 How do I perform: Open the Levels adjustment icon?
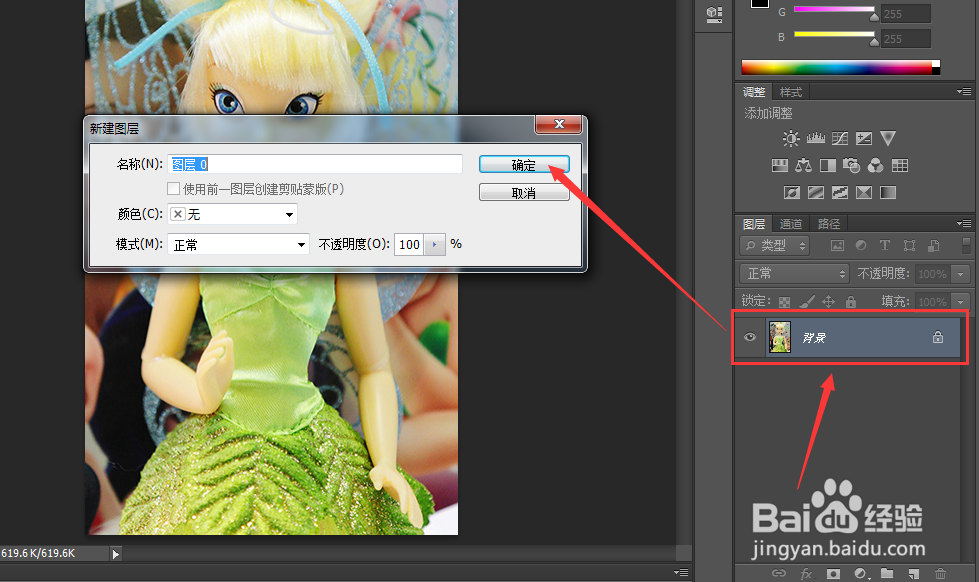pos(815,138)
